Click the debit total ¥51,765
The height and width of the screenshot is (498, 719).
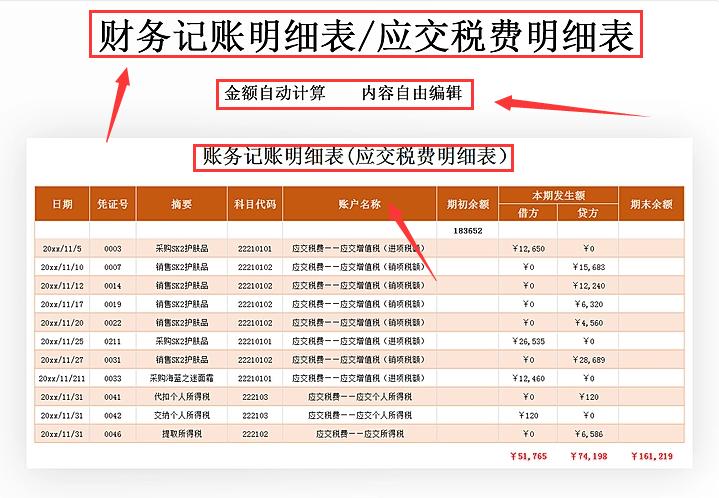528,456
